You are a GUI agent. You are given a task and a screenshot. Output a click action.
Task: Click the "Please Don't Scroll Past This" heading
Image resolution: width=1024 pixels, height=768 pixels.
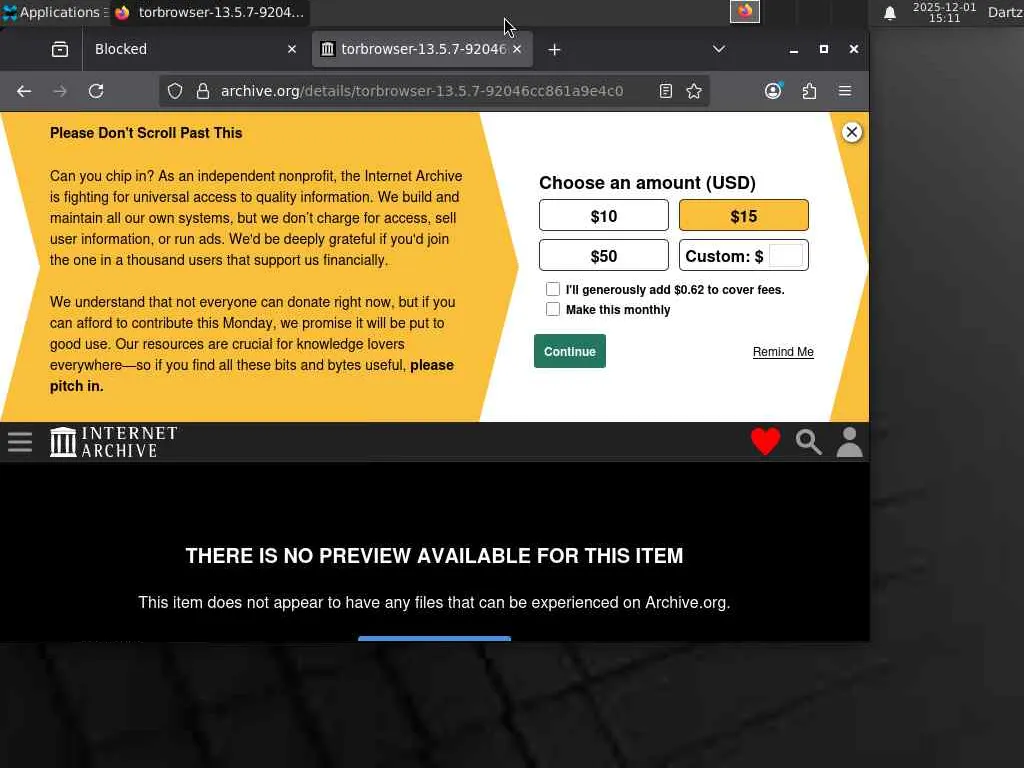(x=146, y=133)
